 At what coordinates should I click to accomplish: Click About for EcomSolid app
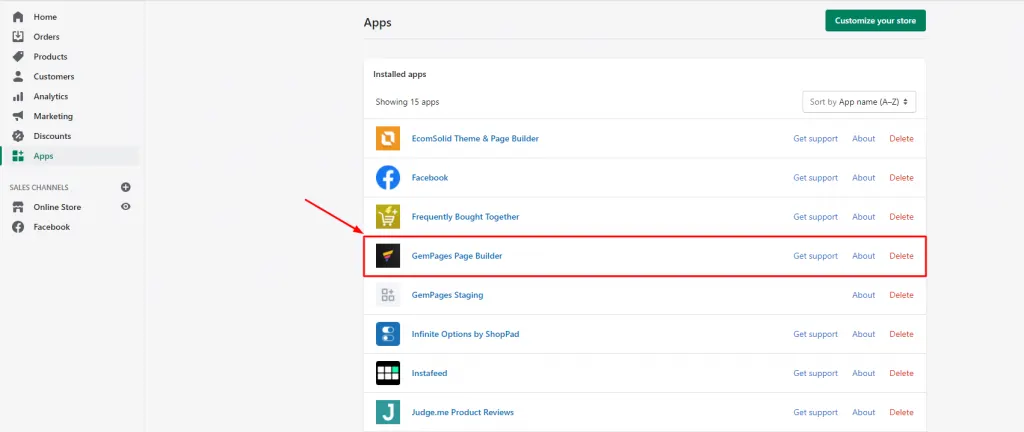[863, 138]
